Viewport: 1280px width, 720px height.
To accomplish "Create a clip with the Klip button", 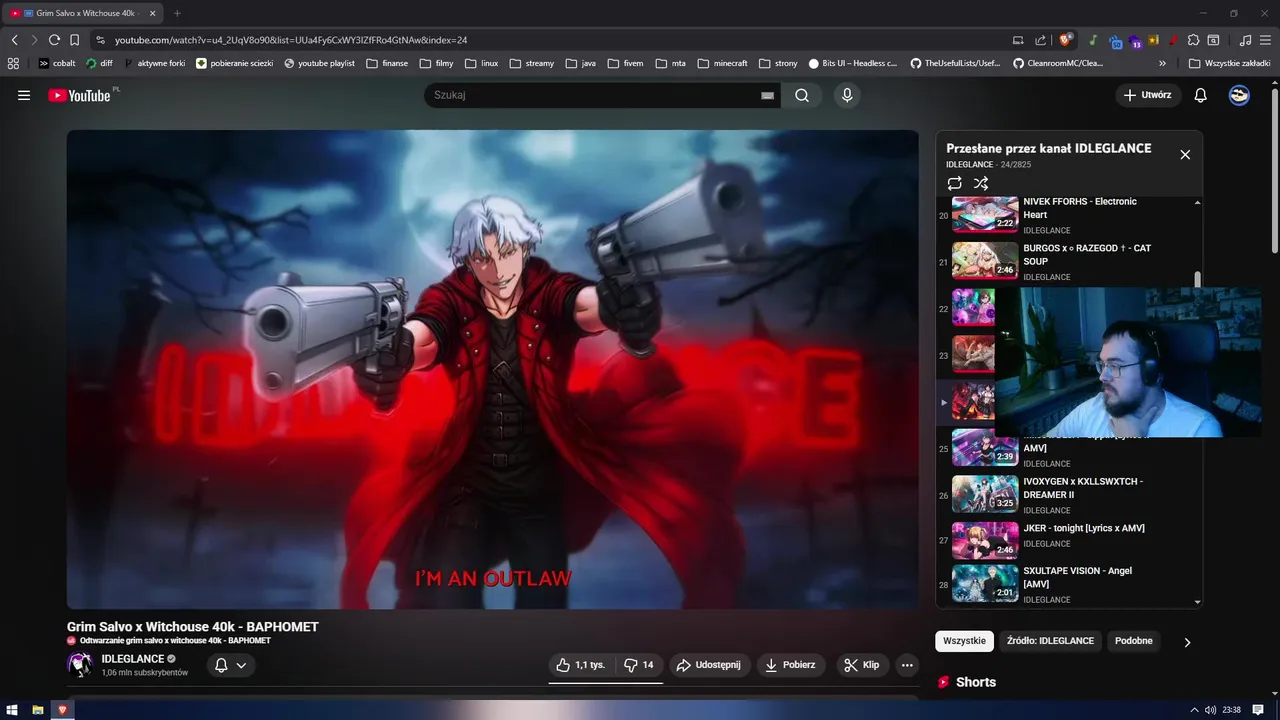I will pos(861,665).
